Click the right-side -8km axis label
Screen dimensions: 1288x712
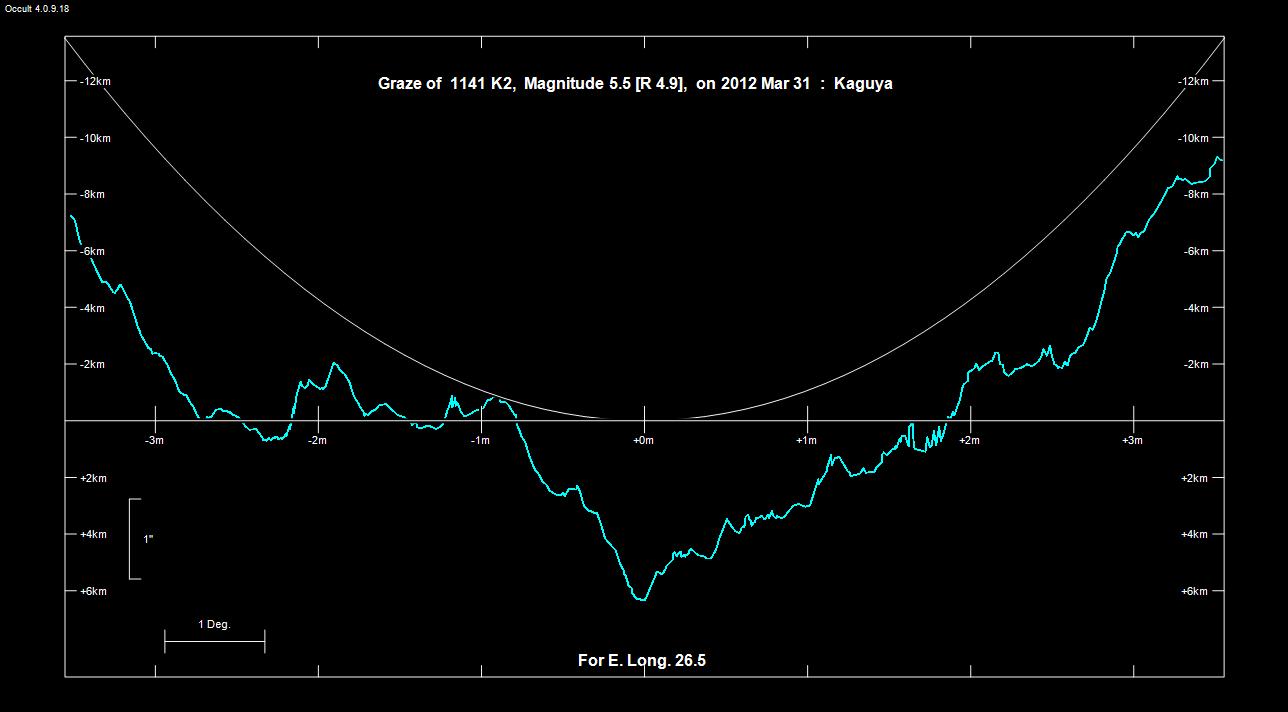pyautogui.click(x=1195, y=194)
